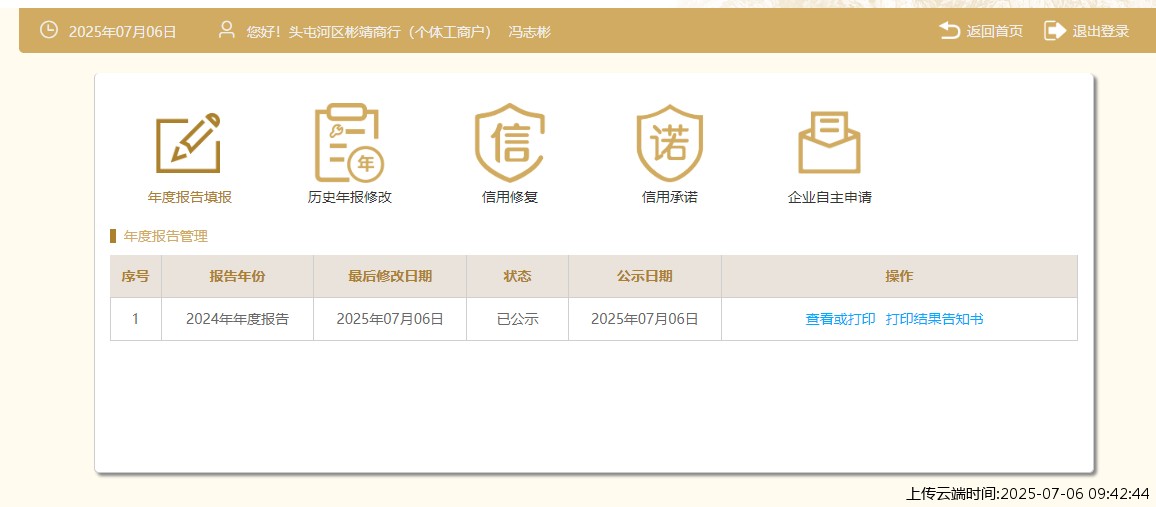Click the 公示日期 column header
Image resolution: width=1156 pixels, height=507 pixels.
tap(644, 276)
